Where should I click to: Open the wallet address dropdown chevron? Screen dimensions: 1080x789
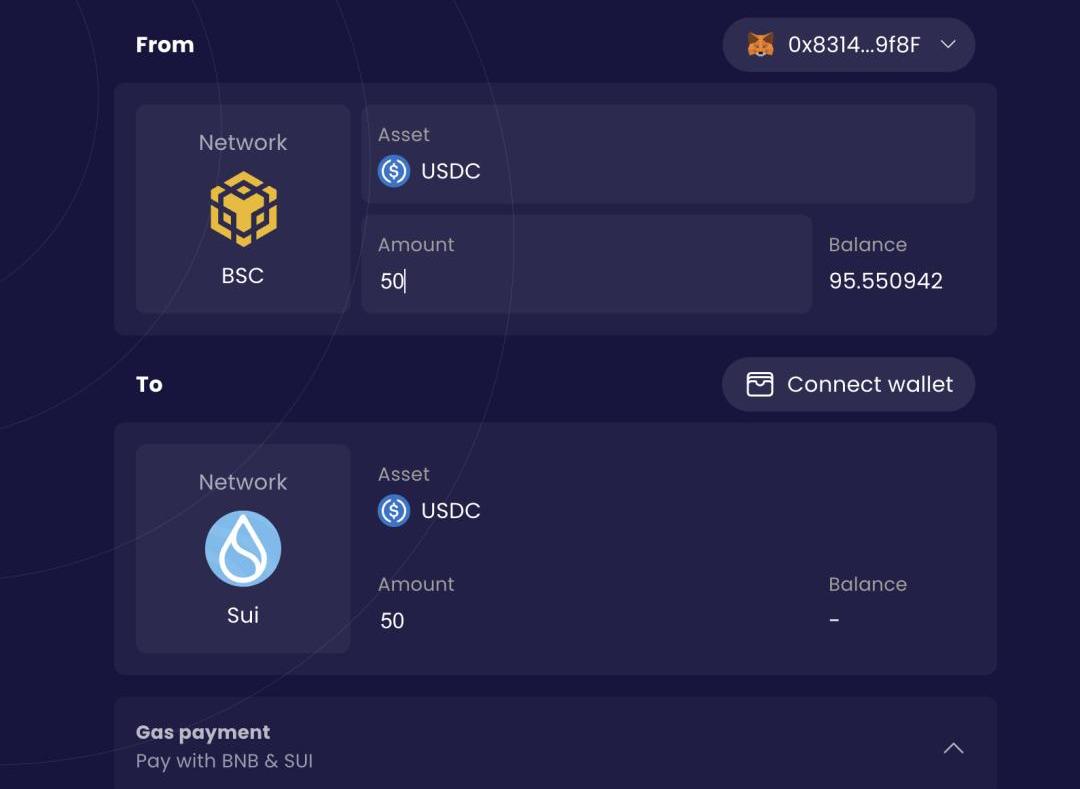[x=948, y=45]
